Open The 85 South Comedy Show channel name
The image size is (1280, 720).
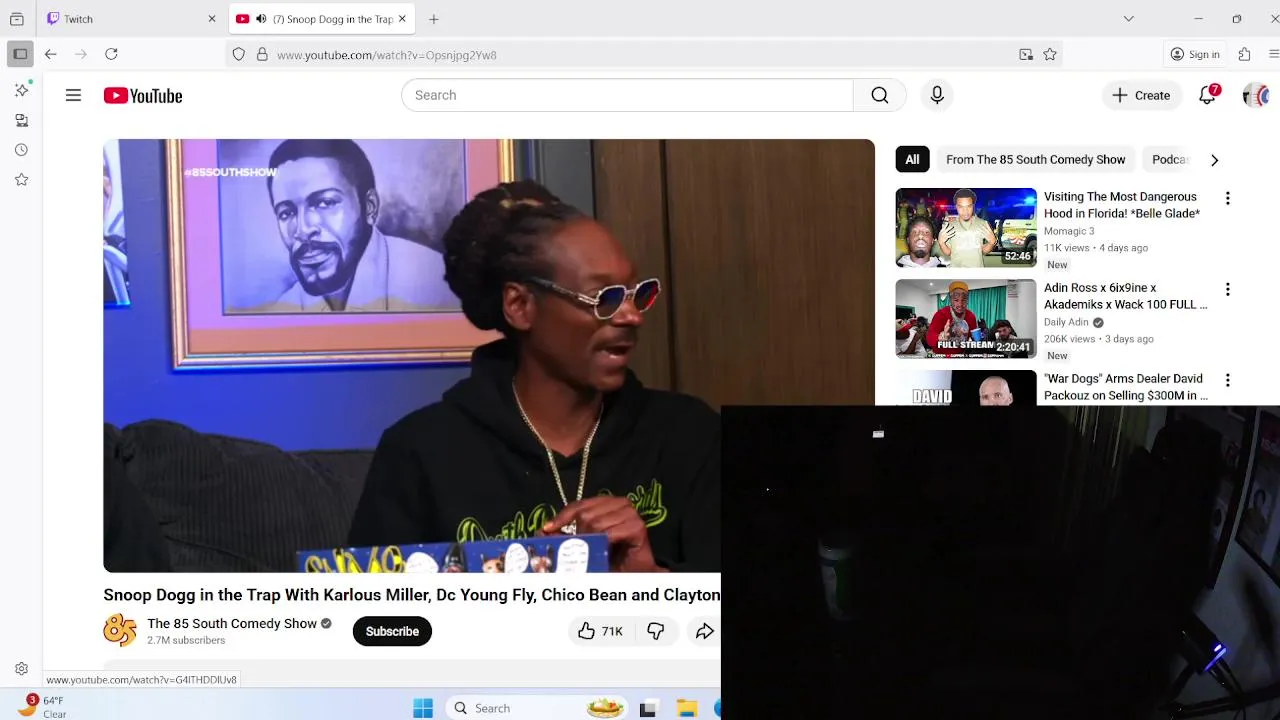[232, 623]
